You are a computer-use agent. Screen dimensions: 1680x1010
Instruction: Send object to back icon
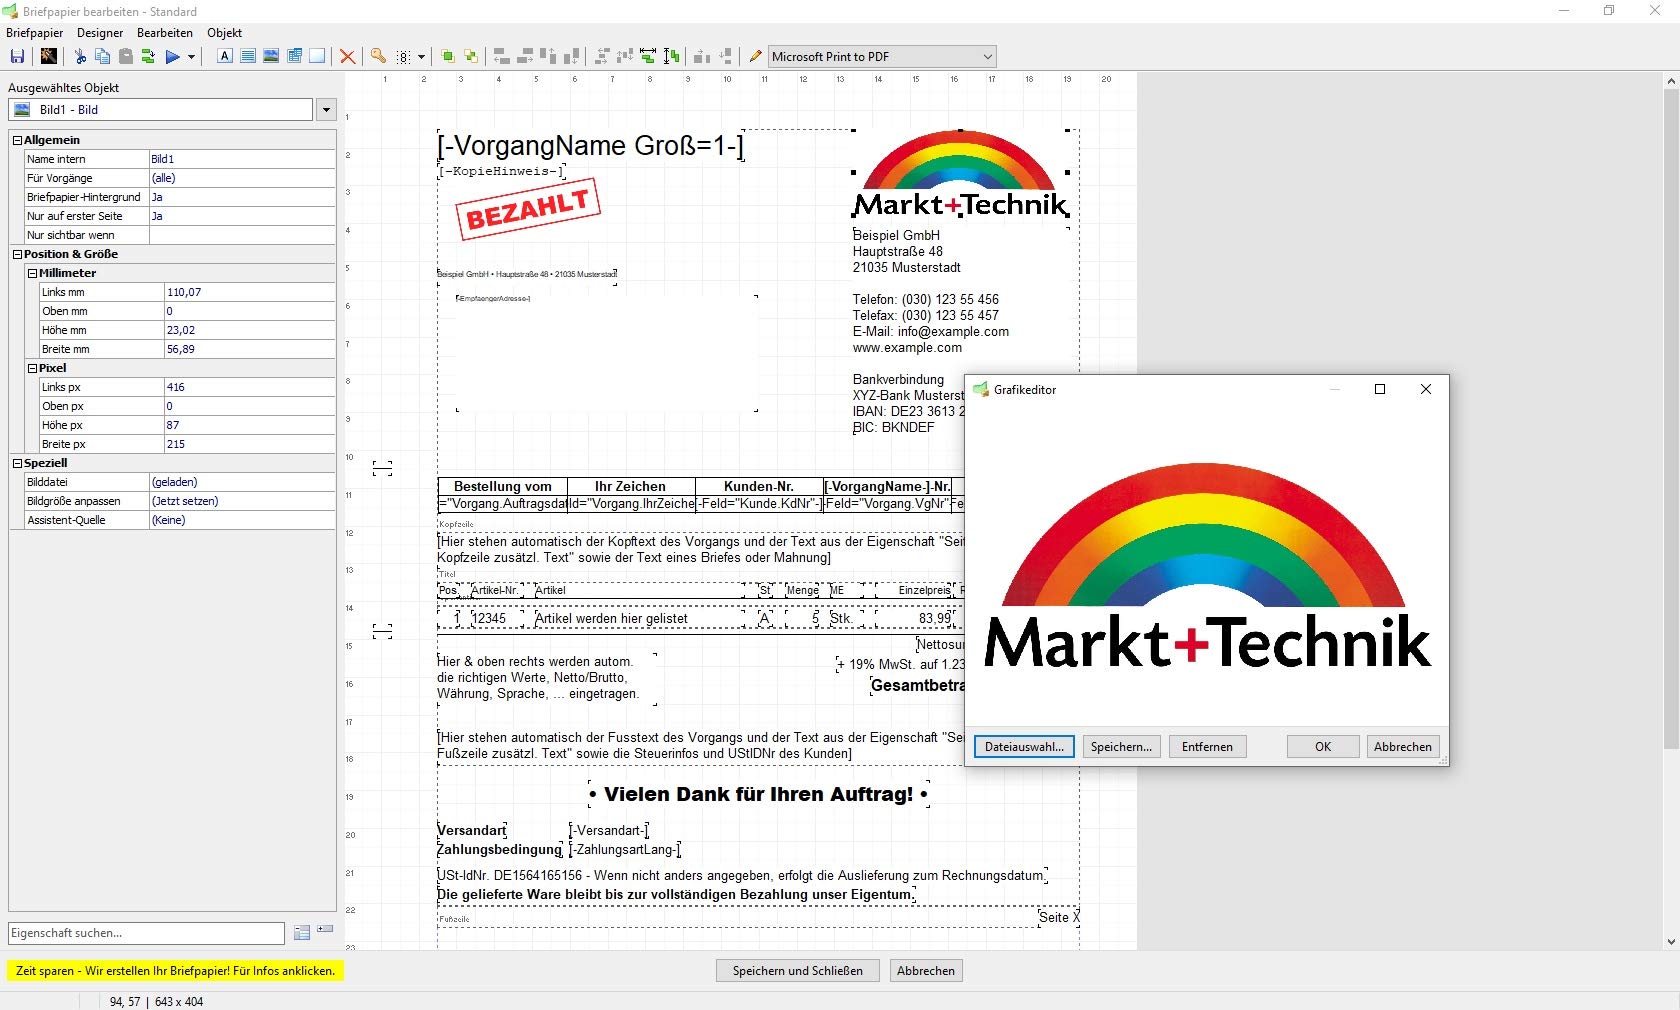(471, 57)
